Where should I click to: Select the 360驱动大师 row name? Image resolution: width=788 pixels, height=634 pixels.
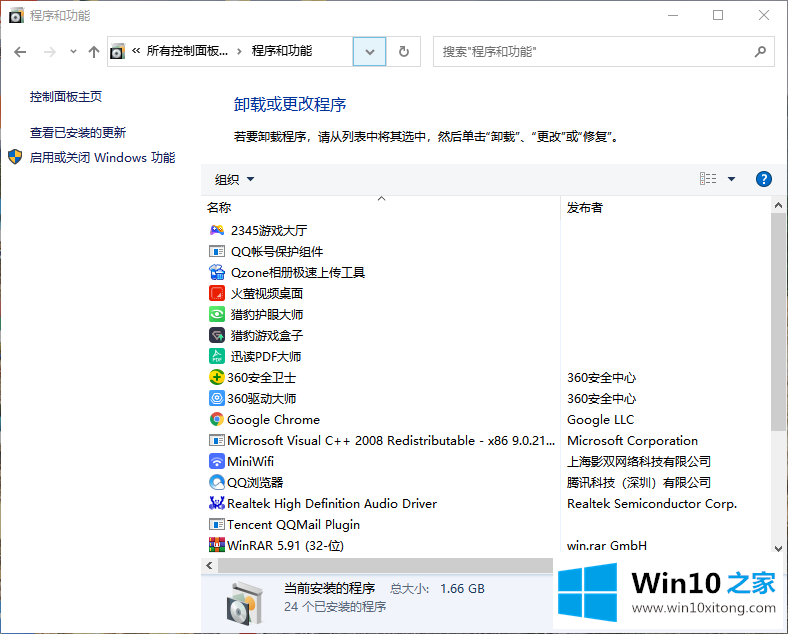pyautogui.click(x=261, y=398)
